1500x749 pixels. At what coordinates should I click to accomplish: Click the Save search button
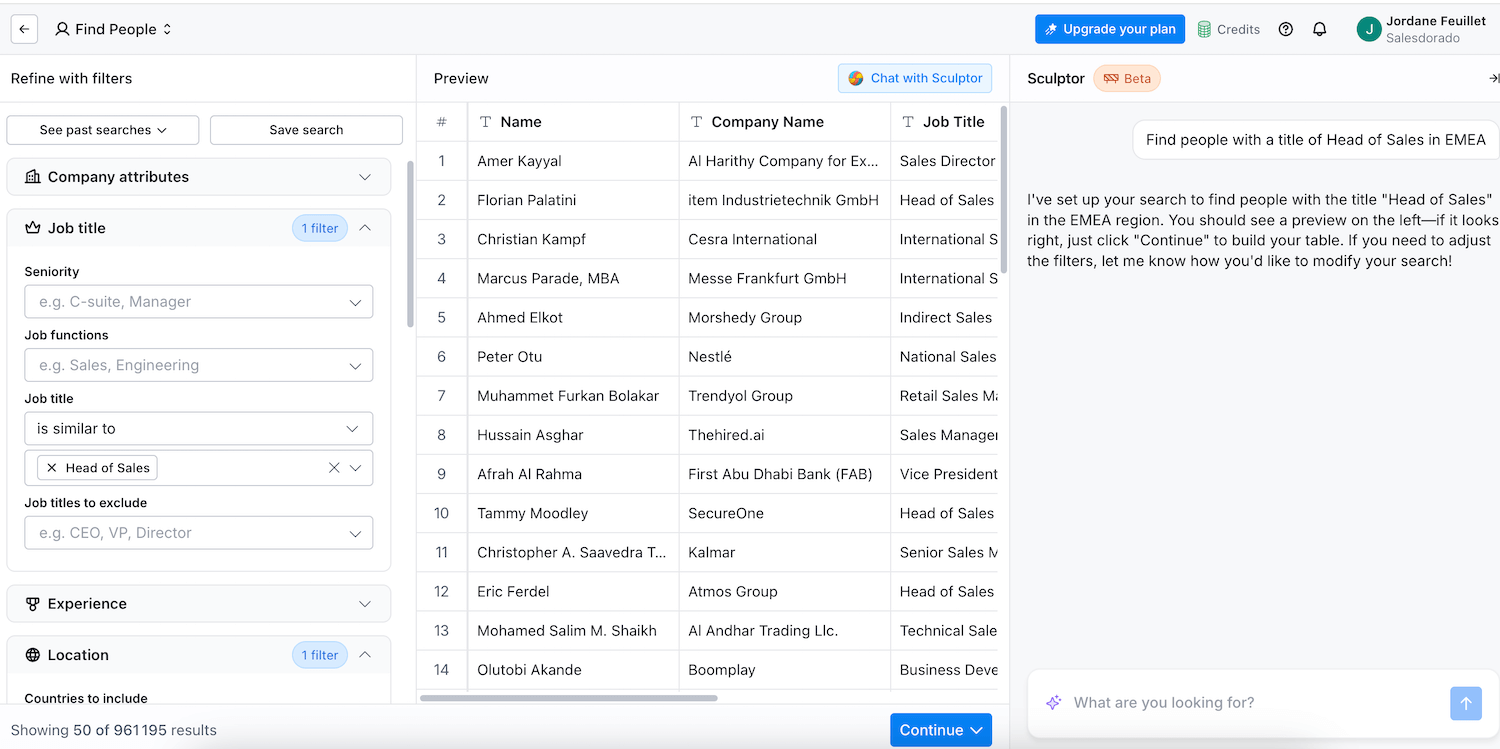[306, 130]
